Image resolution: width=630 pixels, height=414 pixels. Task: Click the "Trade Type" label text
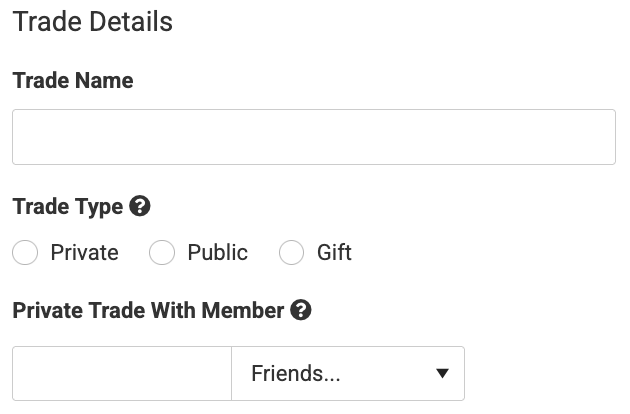point(68,207)
